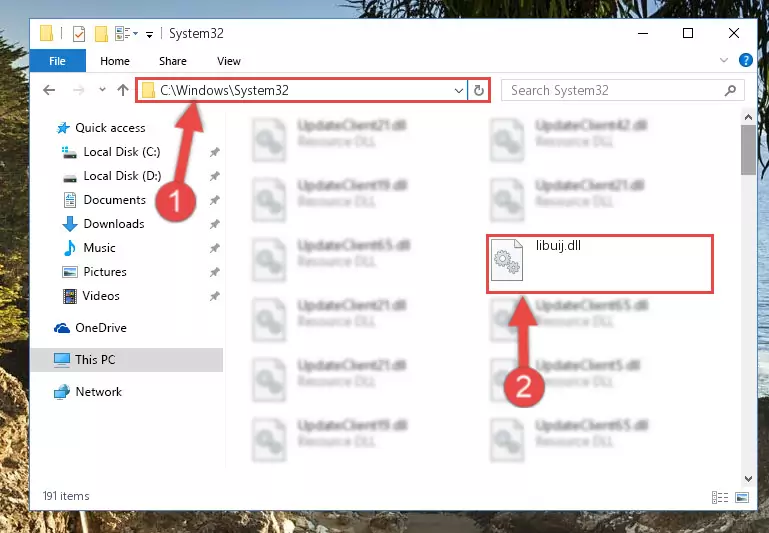Minimize the System32 window
Screen dimensions: 769x533
tap(643, 33)
